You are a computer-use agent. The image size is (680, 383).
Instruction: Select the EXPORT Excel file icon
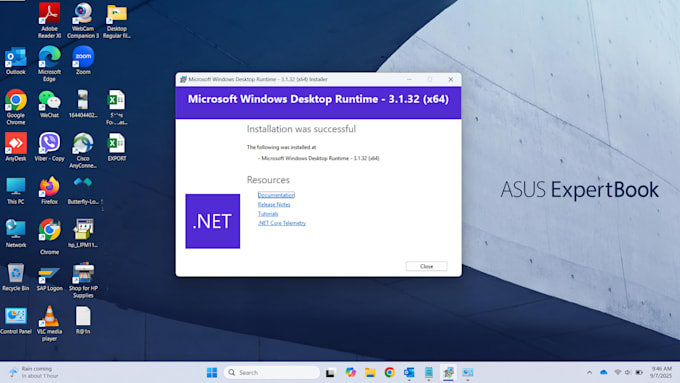coord(117,147)
